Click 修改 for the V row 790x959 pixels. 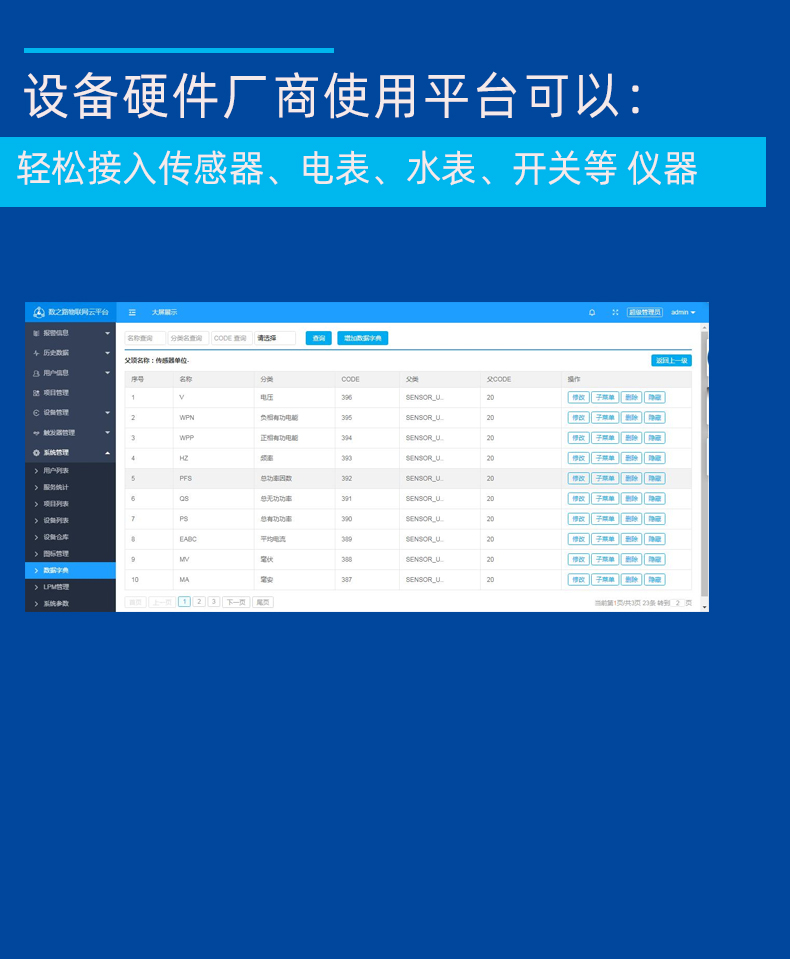578,397
